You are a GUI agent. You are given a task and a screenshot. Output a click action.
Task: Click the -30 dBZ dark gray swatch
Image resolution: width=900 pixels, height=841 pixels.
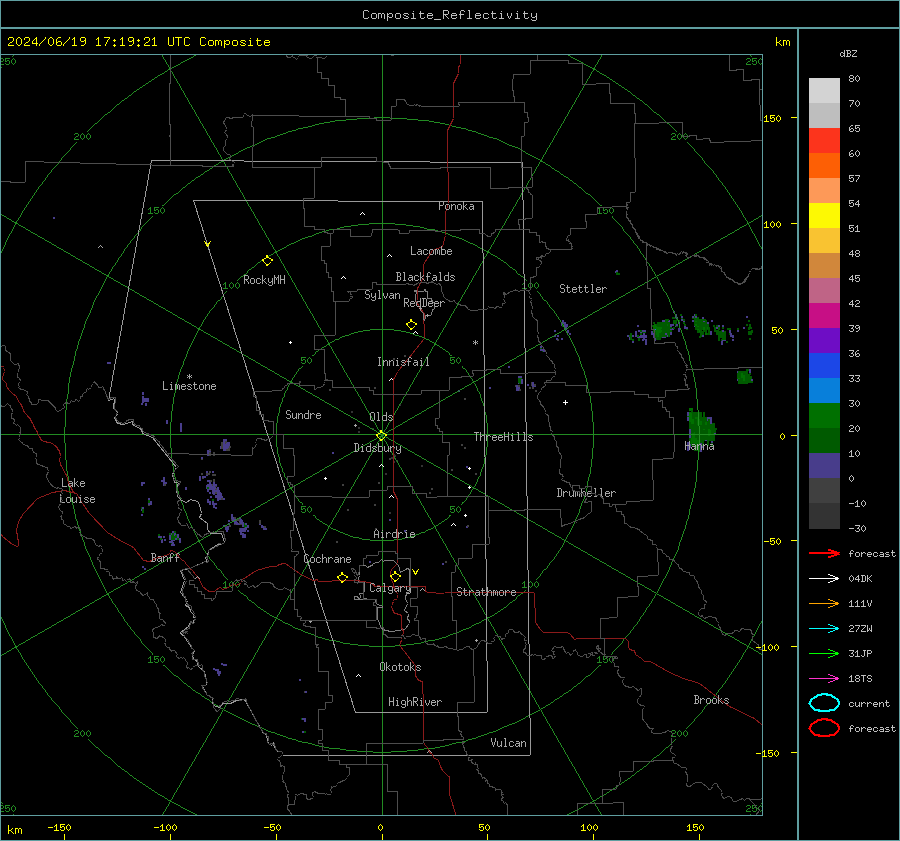coord(824,516)
